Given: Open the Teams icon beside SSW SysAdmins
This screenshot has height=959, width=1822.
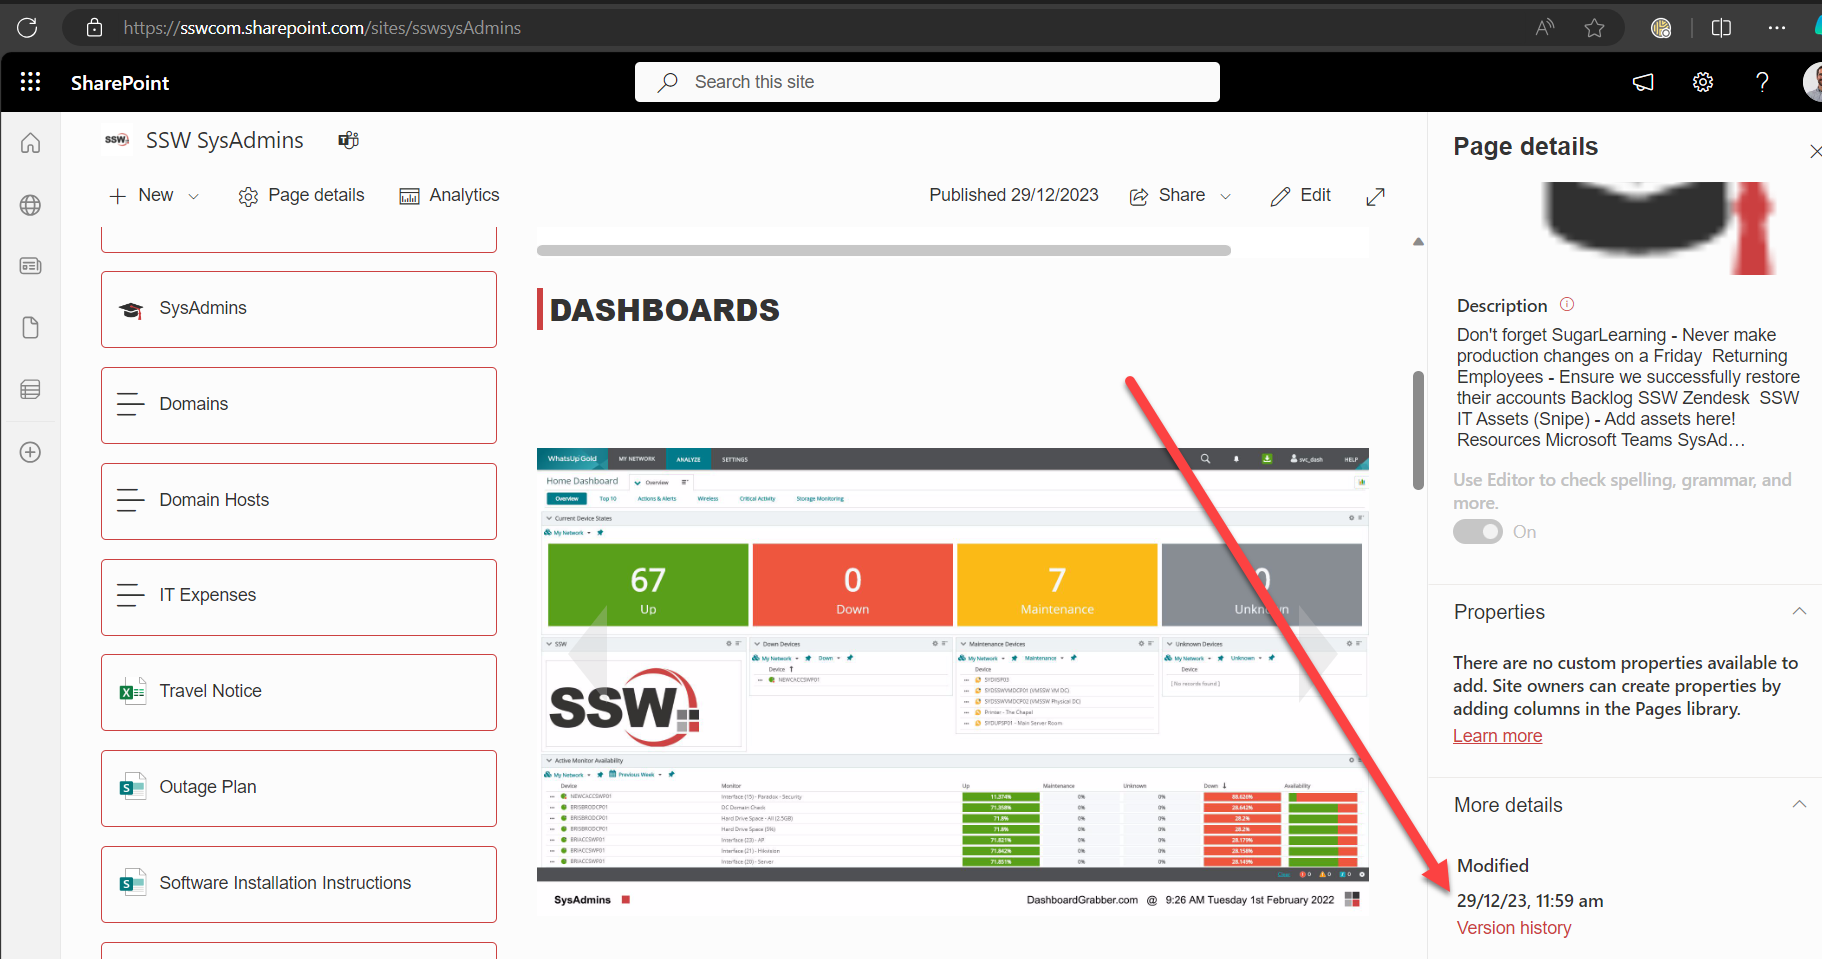Looking at the screenshot, I should pos(348,140).
